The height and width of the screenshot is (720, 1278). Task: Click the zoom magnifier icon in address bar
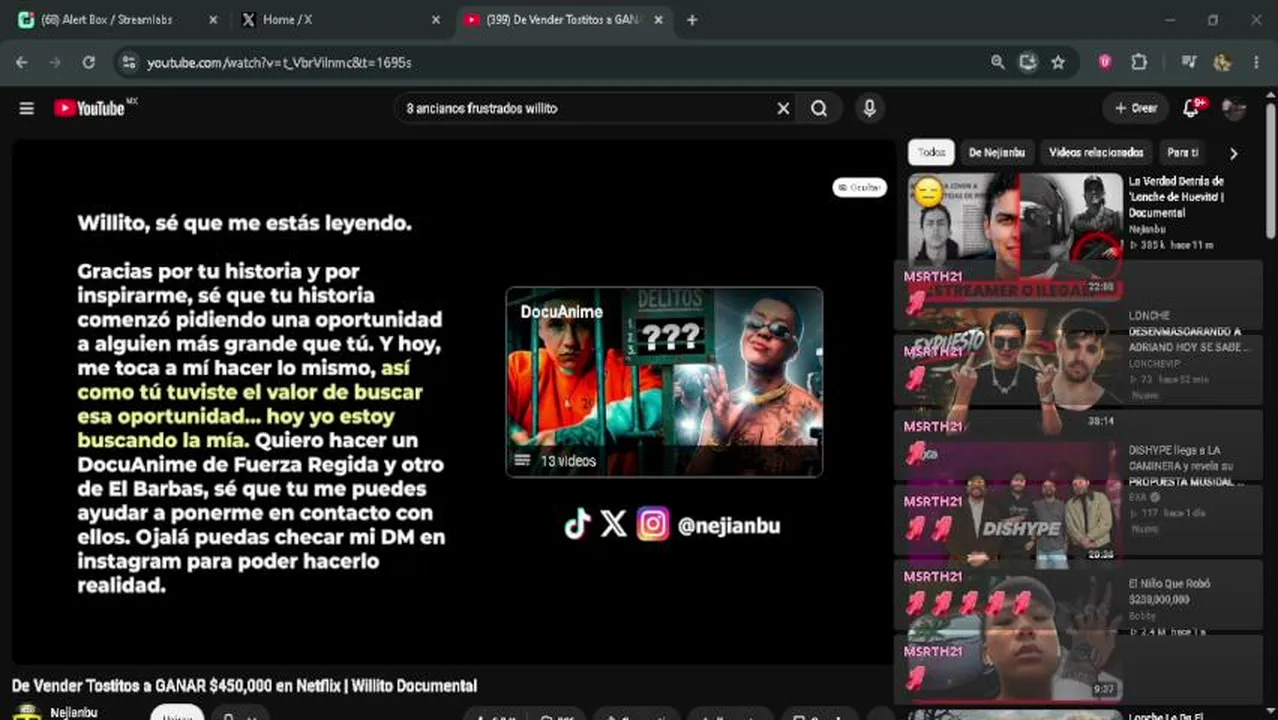997,62
